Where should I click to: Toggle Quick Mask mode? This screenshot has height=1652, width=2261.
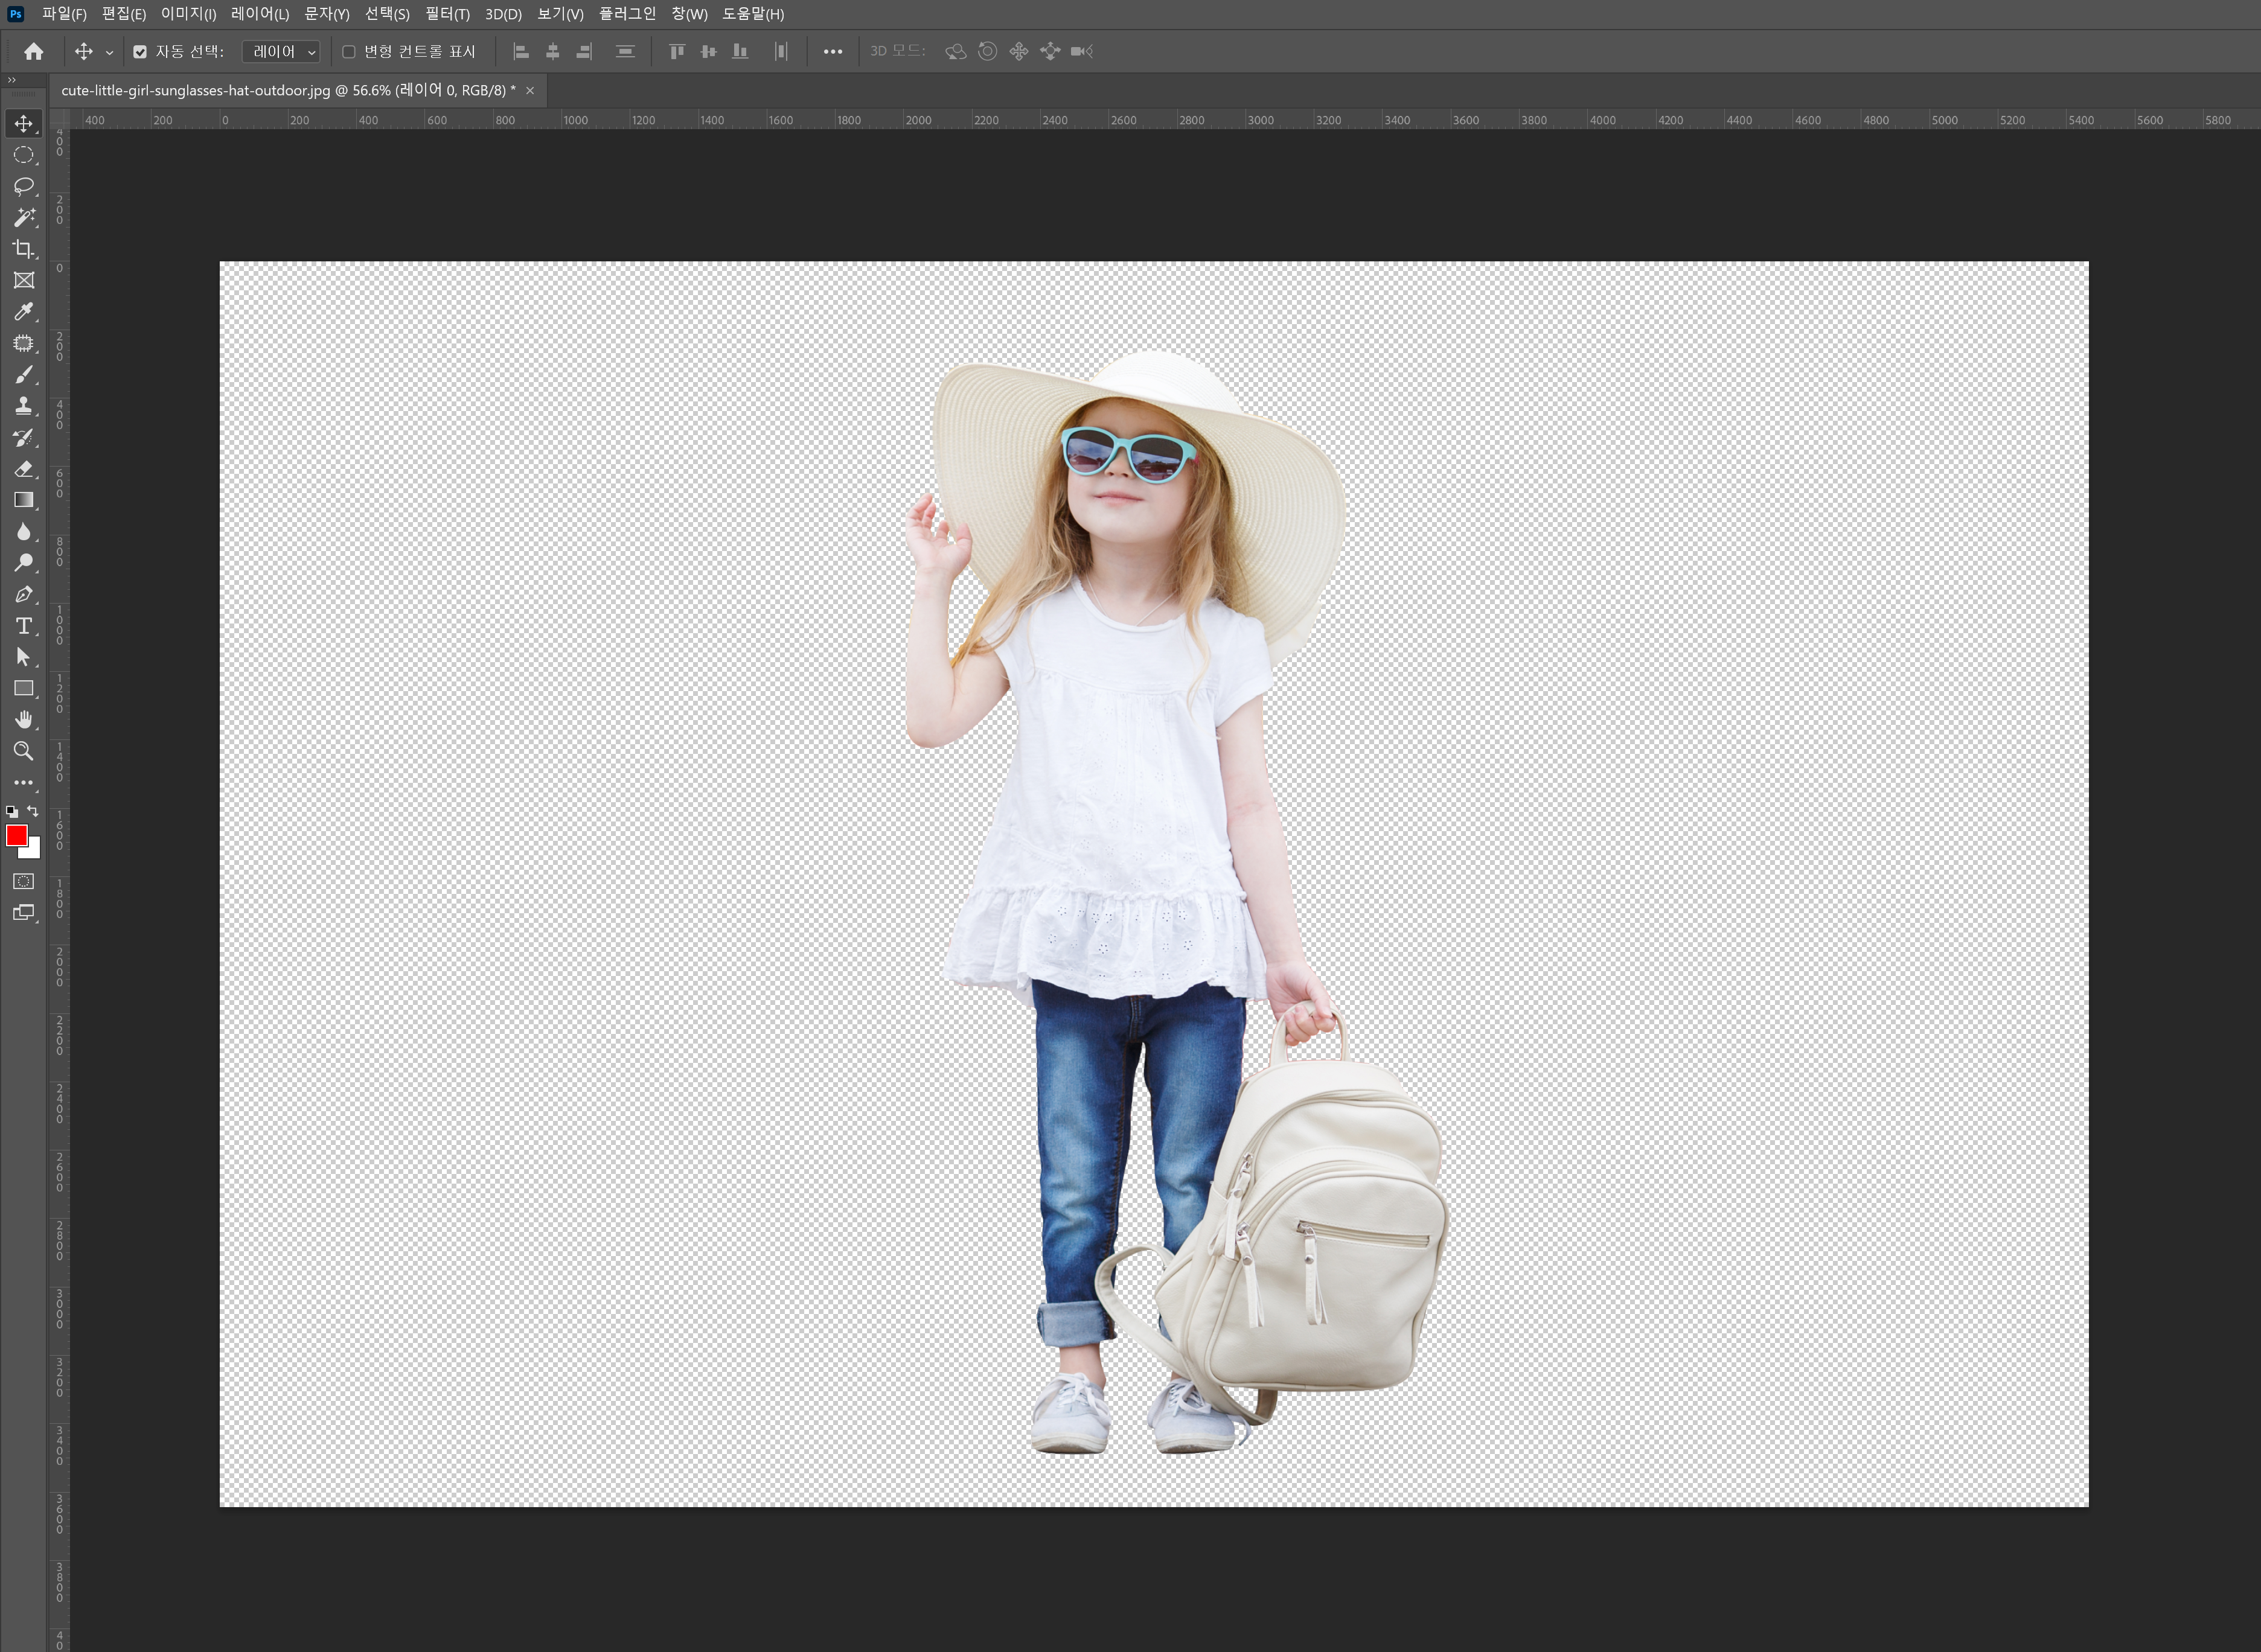pyautogui.click(x=24, y=881)
